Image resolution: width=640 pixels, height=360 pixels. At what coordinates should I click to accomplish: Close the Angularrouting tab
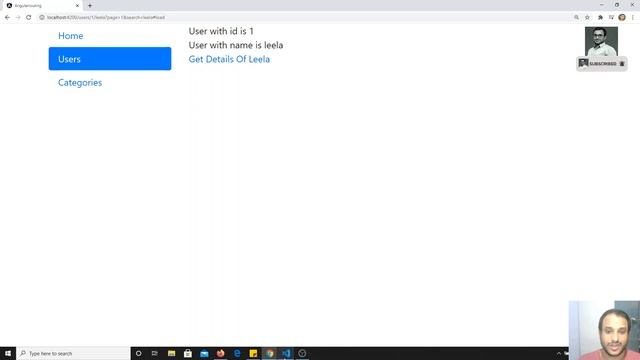click(x=77, y=6)
